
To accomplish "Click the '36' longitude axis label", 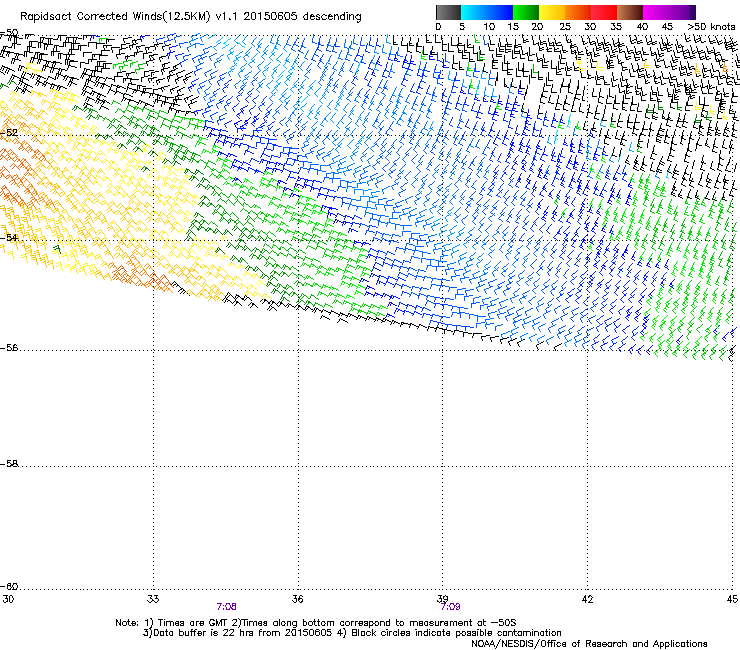I will [298, 599].
